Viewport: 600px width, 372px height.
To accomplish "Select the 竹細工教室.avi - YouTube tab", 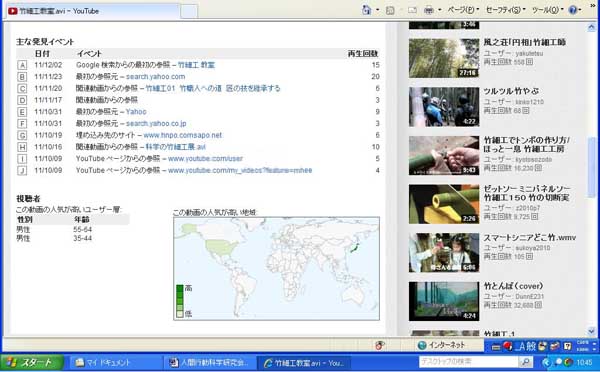I will pyautogui.click(x=92, y=11).
